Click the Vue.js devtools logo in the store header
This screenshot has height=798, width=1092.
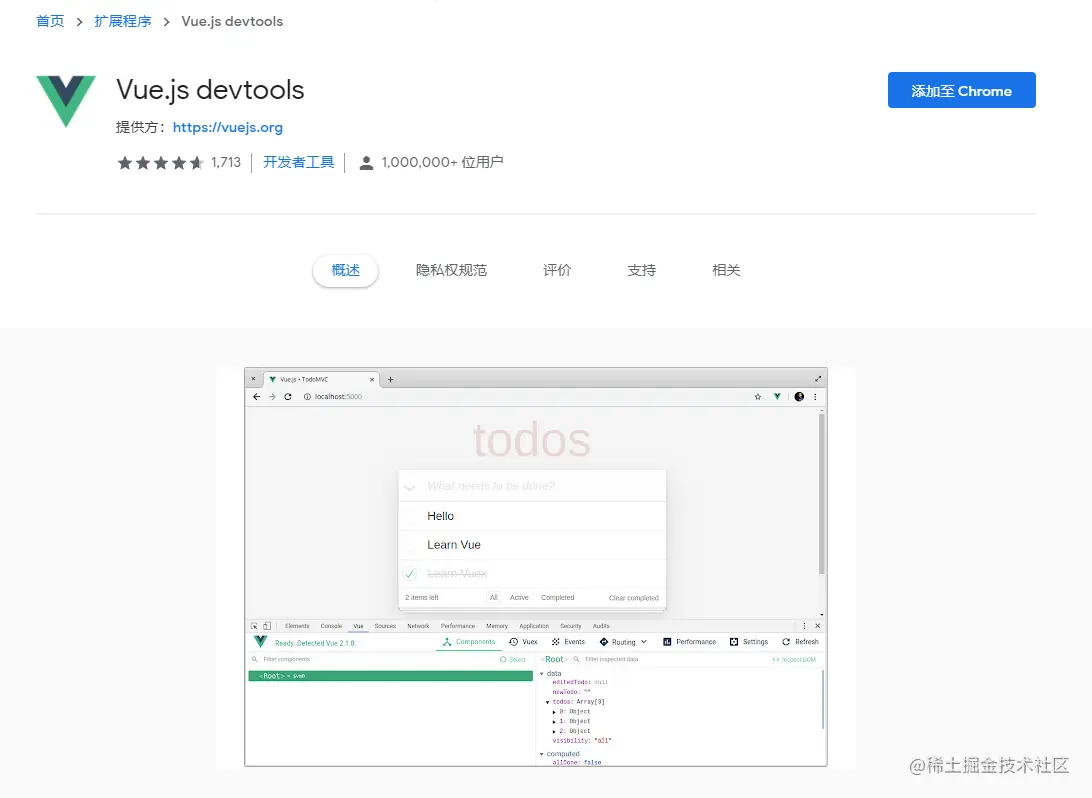pyautogui.click(x=66, y=101)
